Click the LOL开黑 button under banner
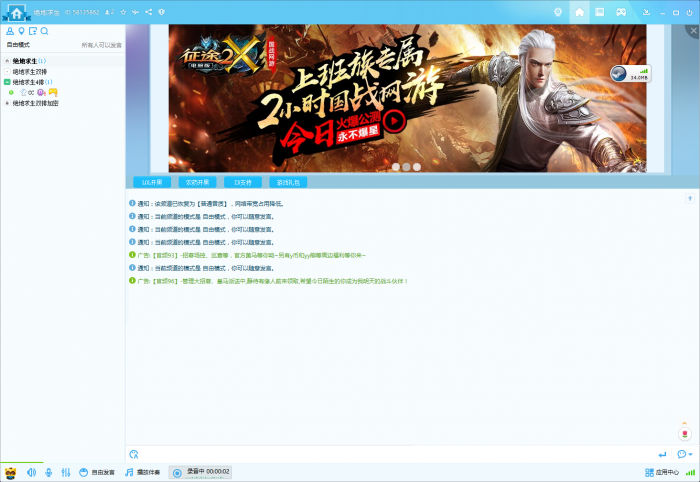 tap(152, 182)
